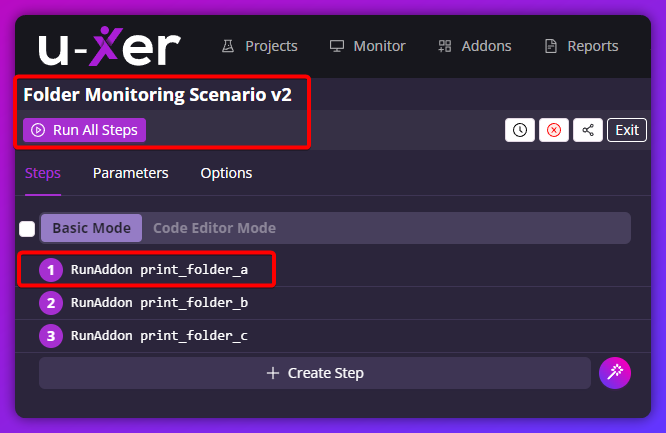Click the purple number 2 step badge
666x433 pixels.
point(51,303)
